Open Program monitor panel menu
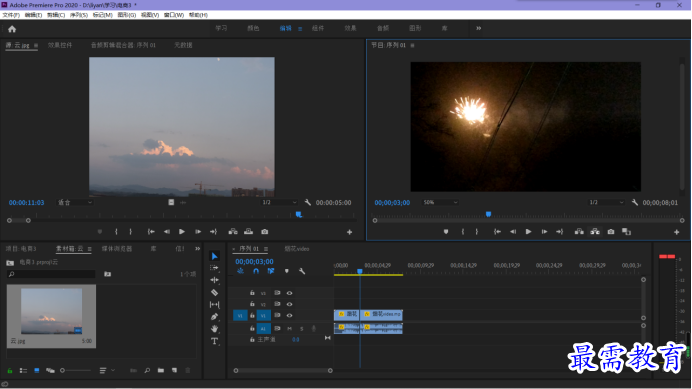Screen dimensions: 692x389 pyautogui.click(x=412, y=45)
